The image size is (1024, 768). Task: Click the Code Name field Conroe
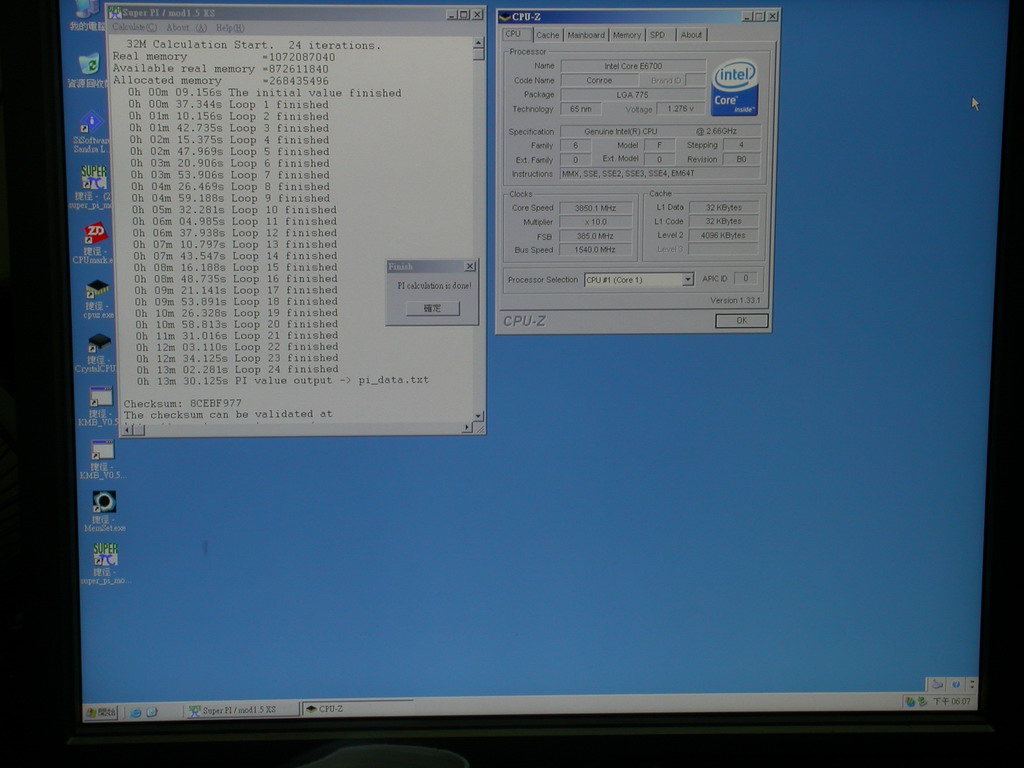[599, 80]
